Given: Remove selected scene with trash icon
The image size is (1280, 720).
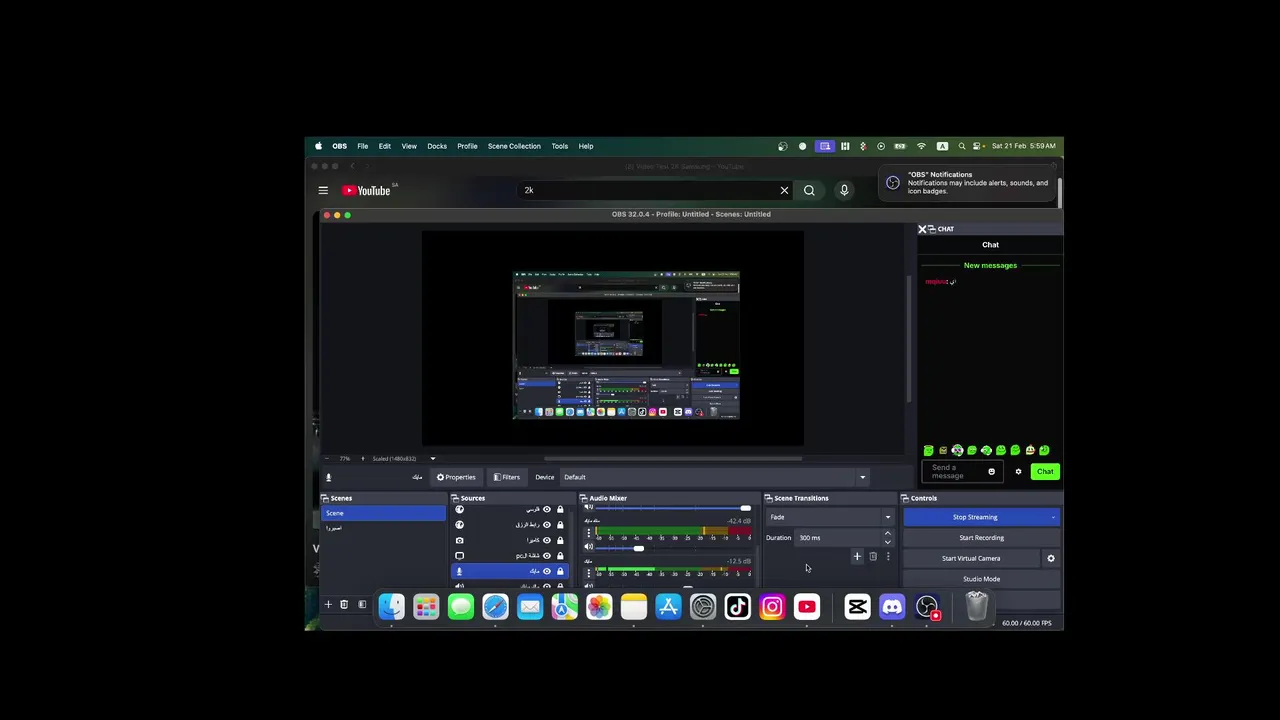Looking at the screenshot, I should click(x=344, y=604).
